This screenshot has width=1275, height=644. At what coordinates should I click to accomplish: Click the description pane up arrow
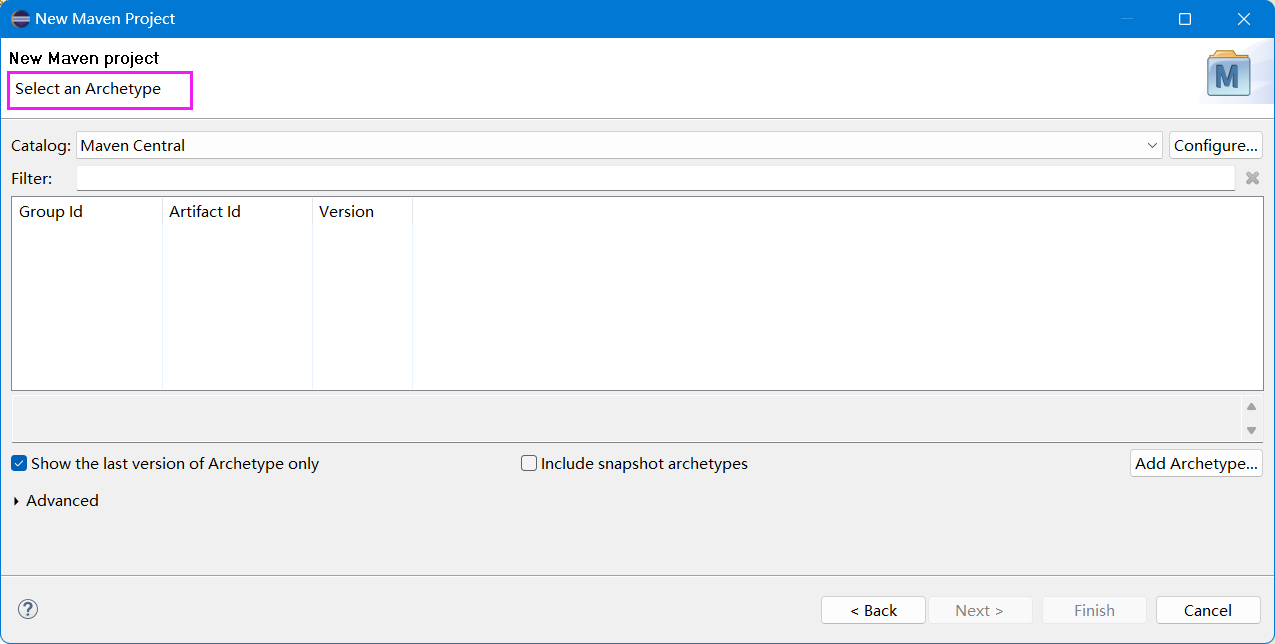[x=1251, y=407]
